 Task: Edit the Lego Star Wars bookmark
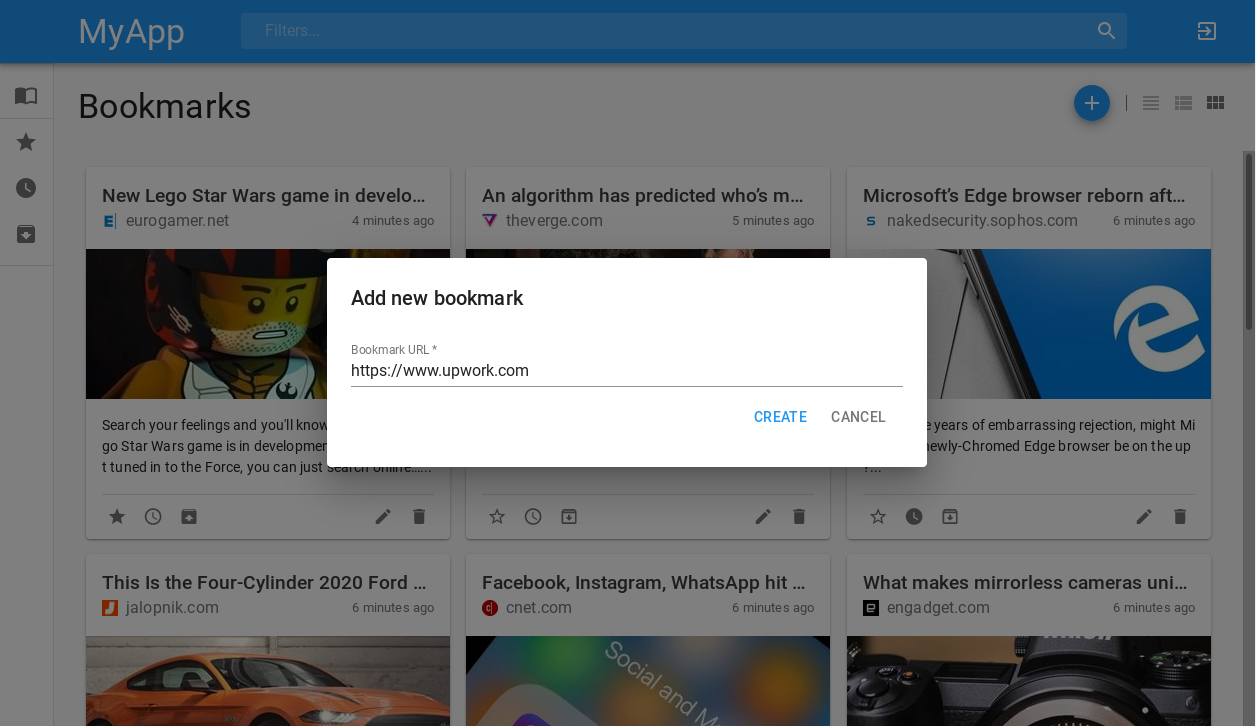pyautogui.click(x=383, y=517)
